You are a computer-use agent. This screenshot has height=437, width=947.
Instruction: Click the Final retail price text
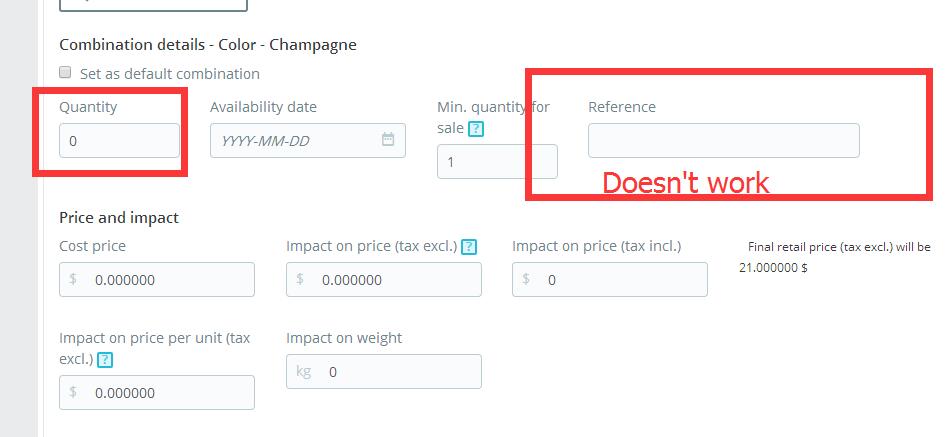(x=835, y=257)
